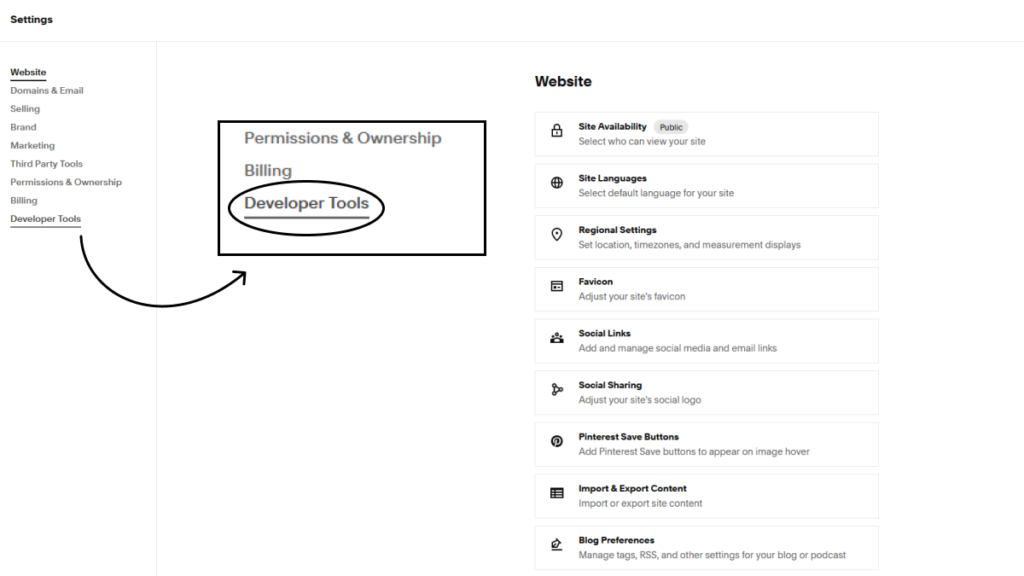This screenshot has height=576, width=1024.
Task: Click the Pinterest logo icon
Action: coord(556,441)
